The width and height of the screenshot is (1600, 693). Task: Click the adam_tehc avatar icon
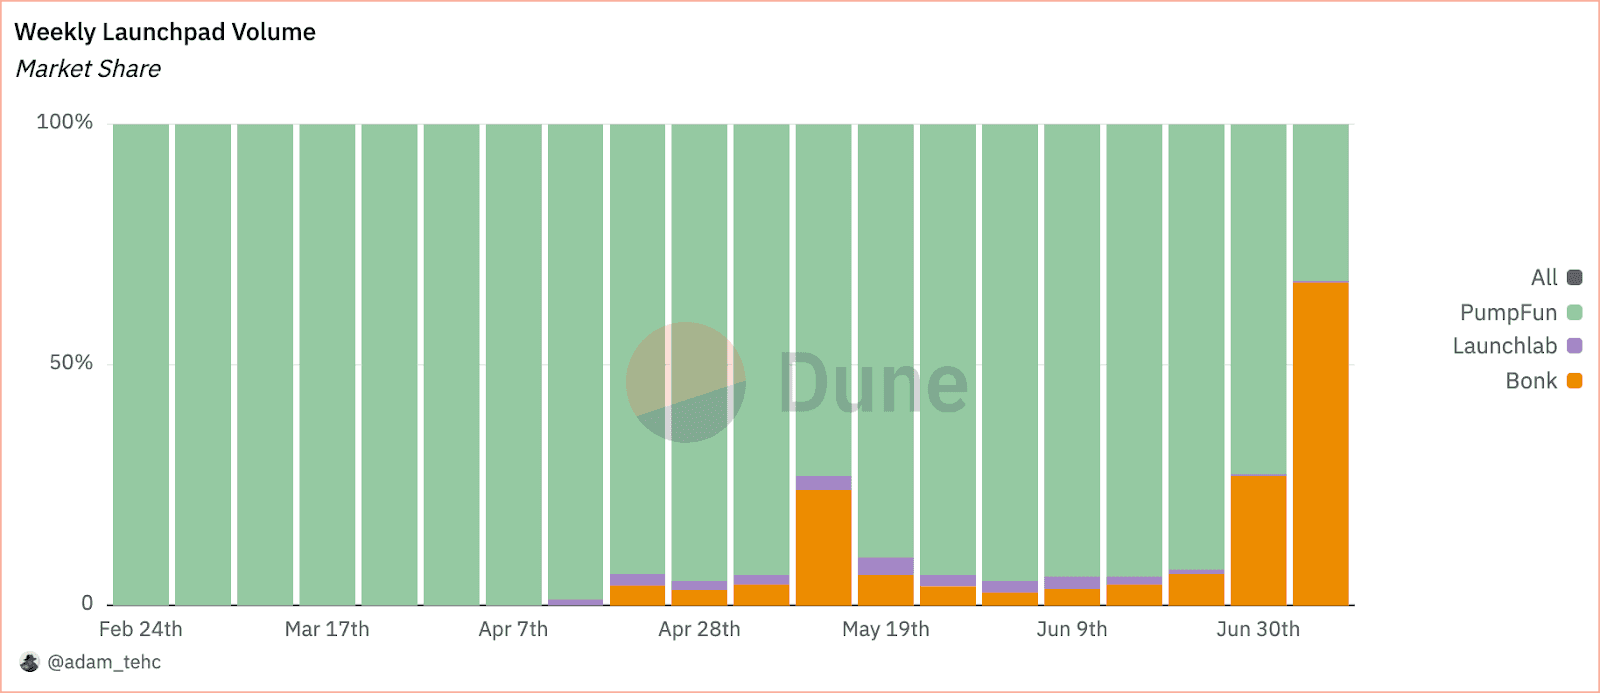(x=29, y=662)
